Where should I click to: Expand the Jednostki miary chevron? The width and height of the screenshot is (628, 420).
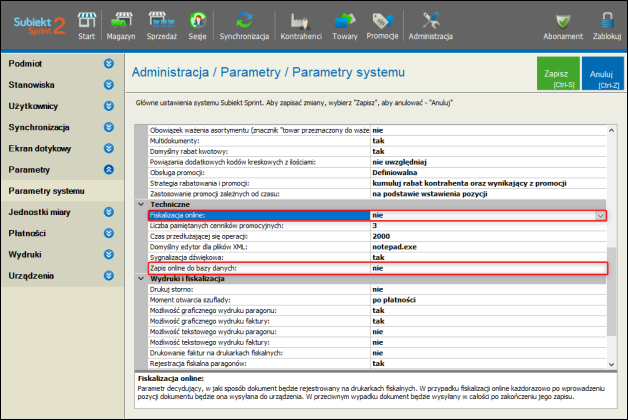tap(109, 212)
